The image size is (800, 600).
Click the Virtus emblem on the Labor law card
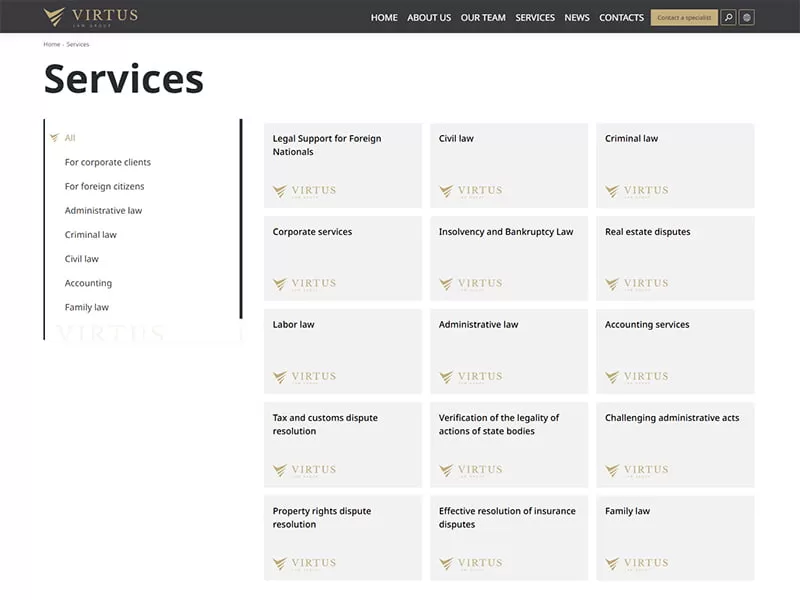coord(306,377)
